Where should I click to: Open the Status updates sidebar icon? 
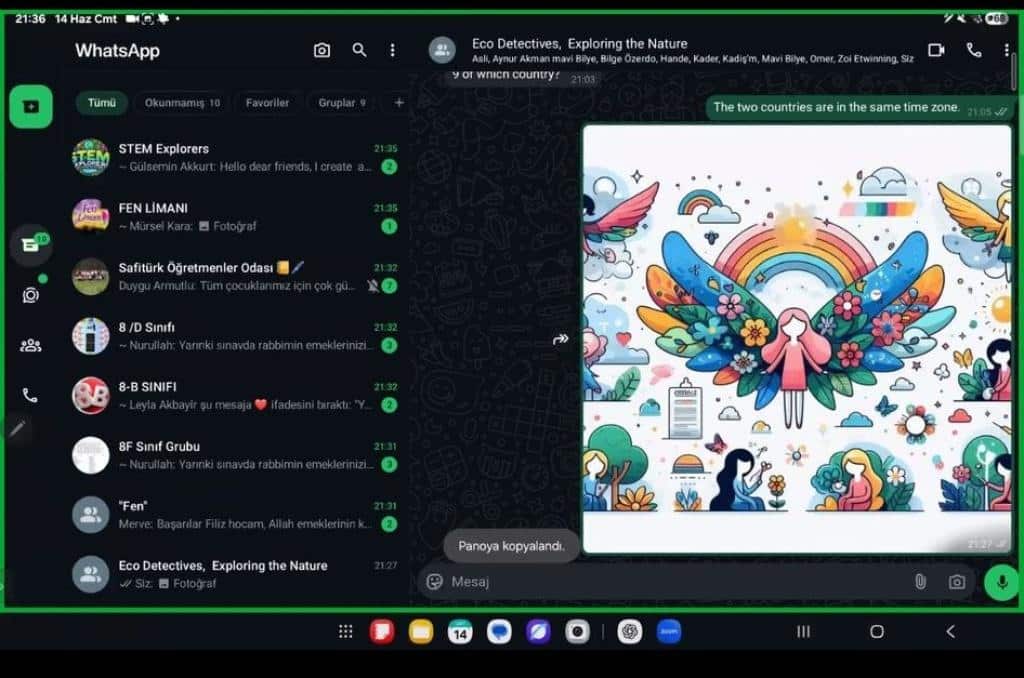click(31, 295)
